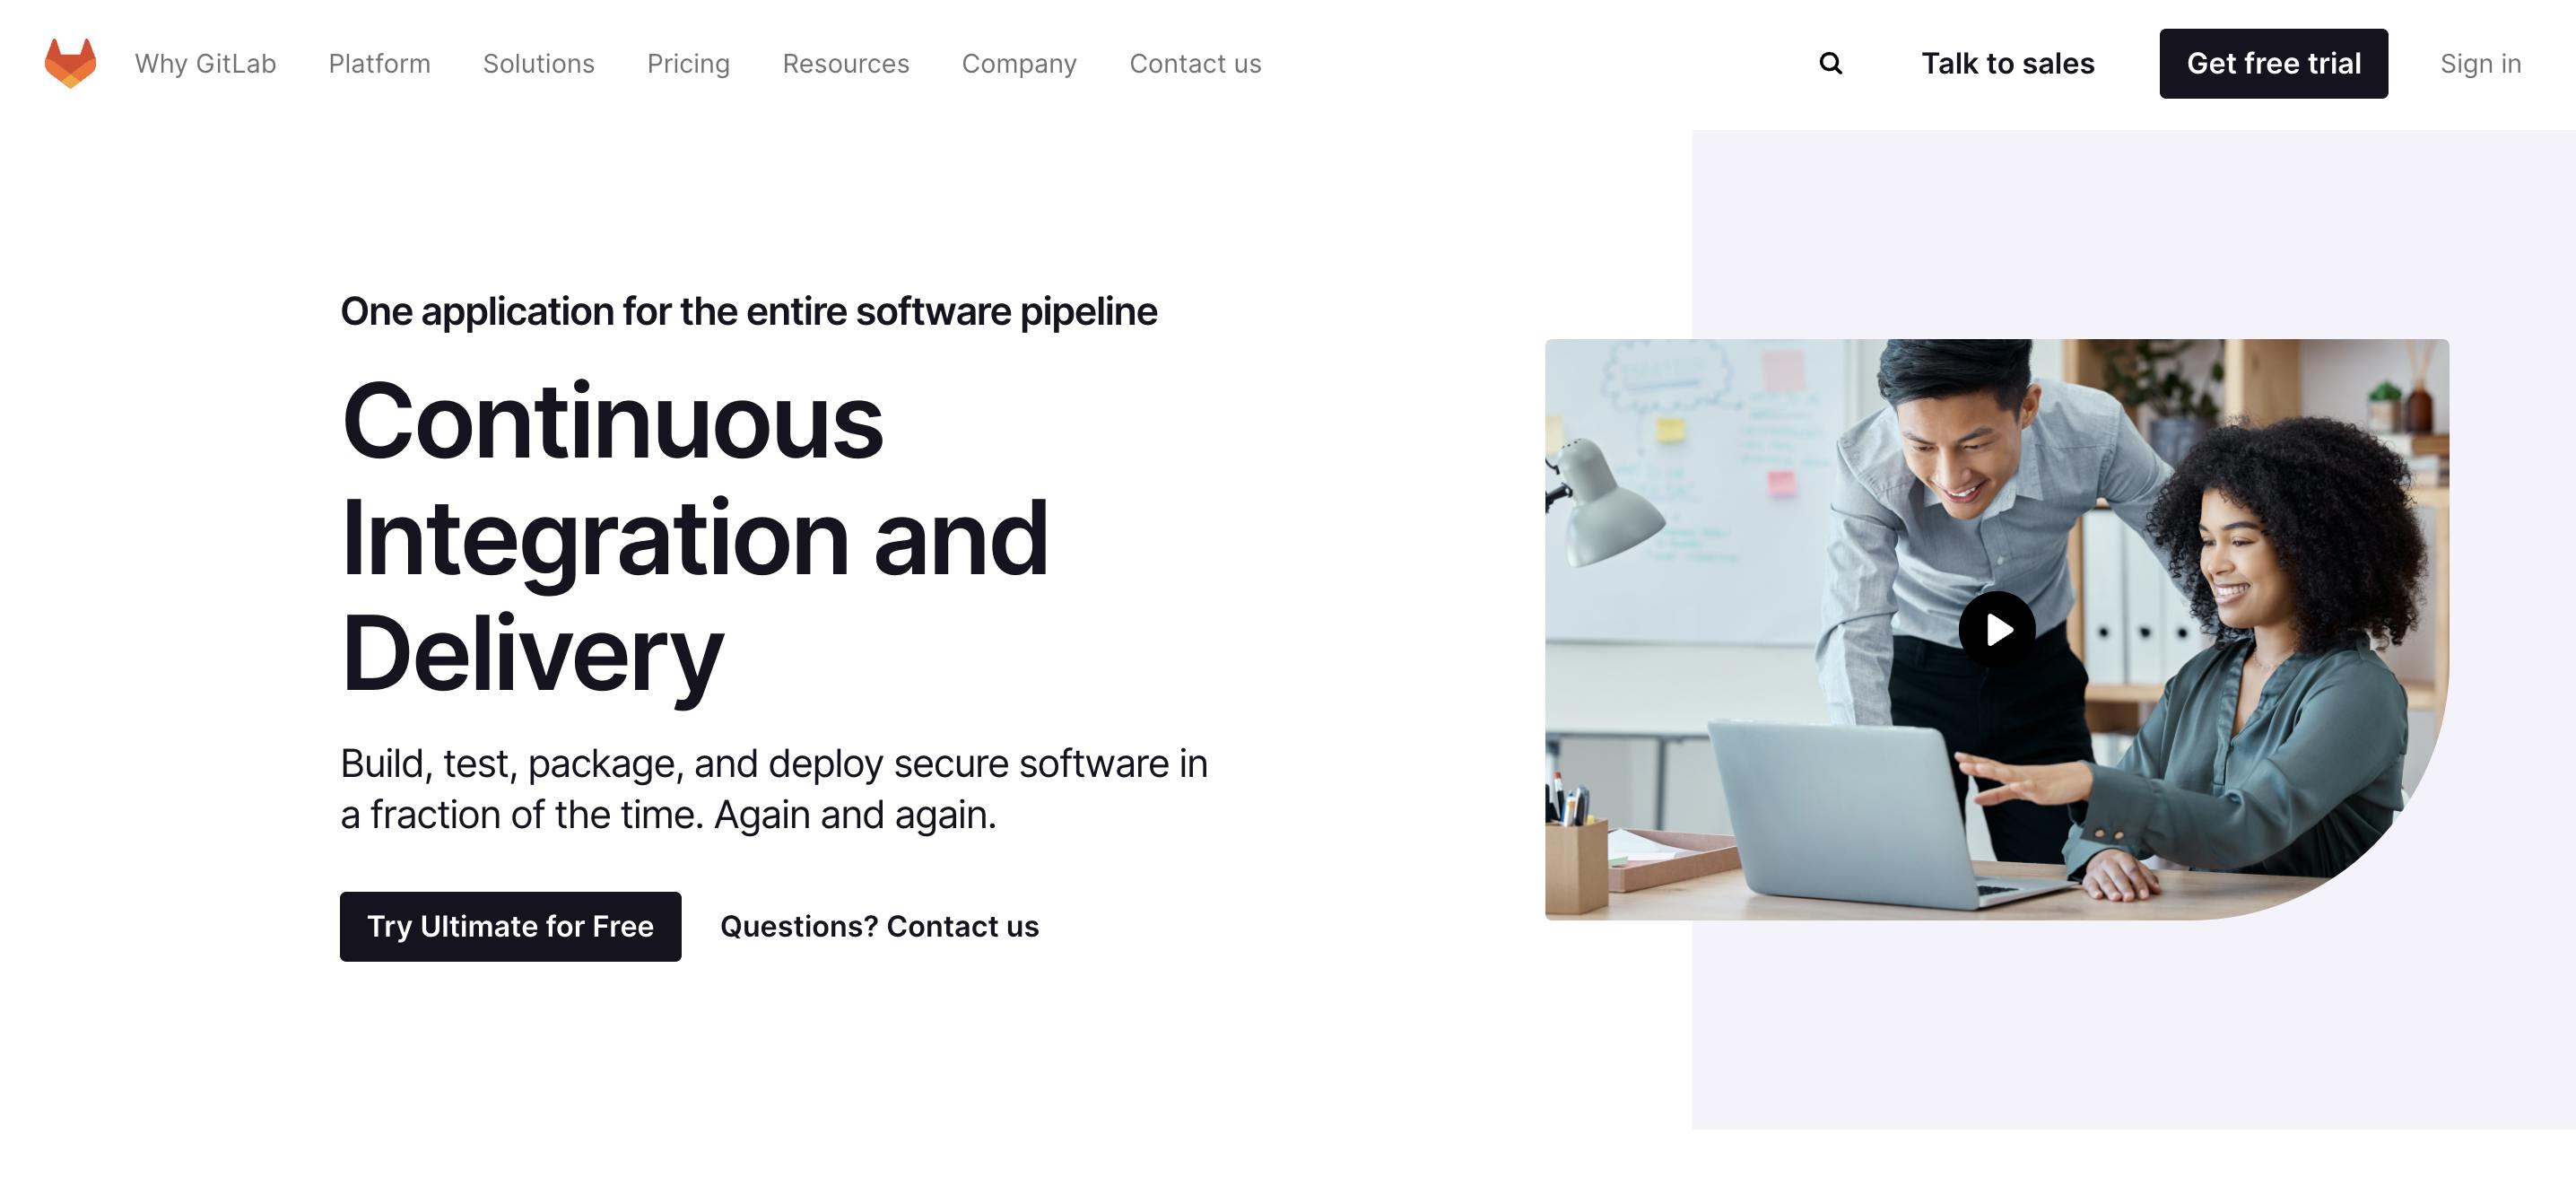Click 'Questions? Contact us' link
The width and height of the screenshot is (2576, 1195).
pos(879,926)
